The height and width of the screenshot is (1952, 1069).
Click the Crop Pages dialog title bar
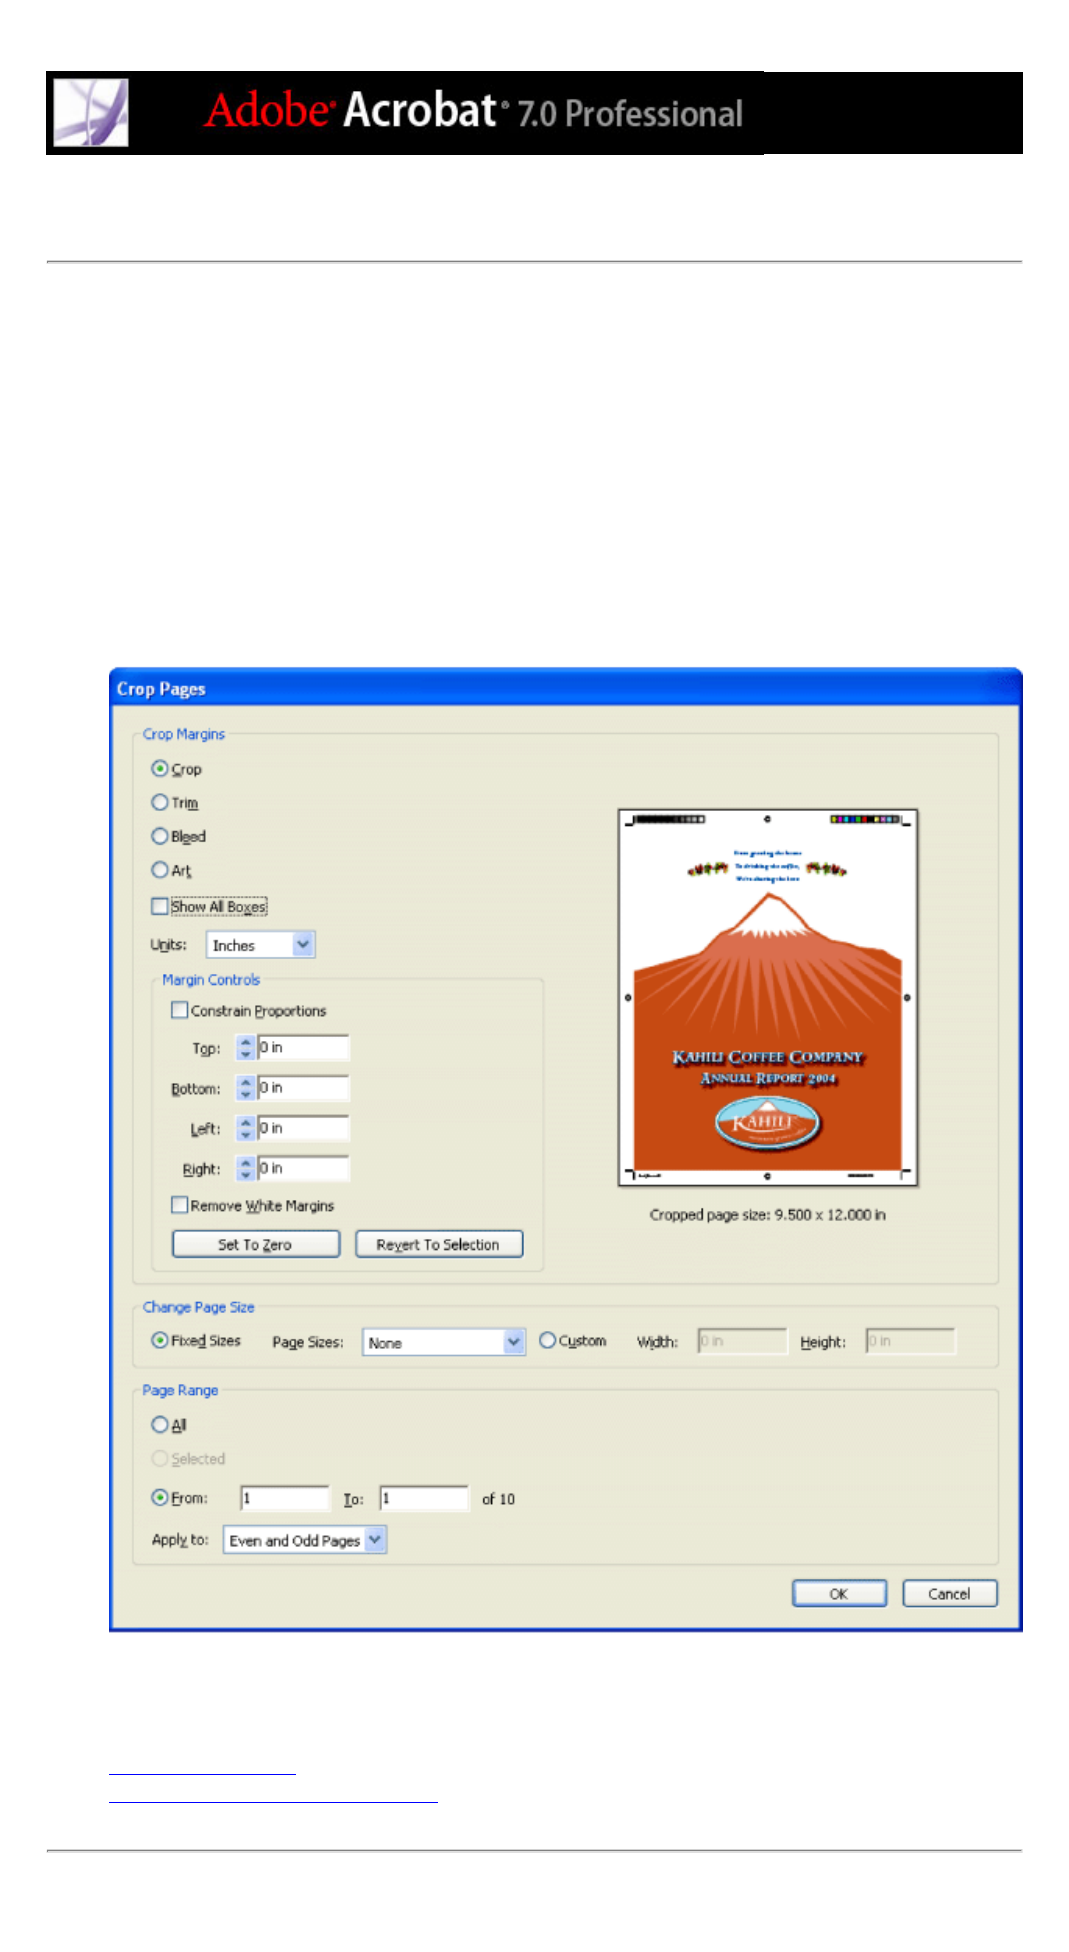tap(566, 688)
